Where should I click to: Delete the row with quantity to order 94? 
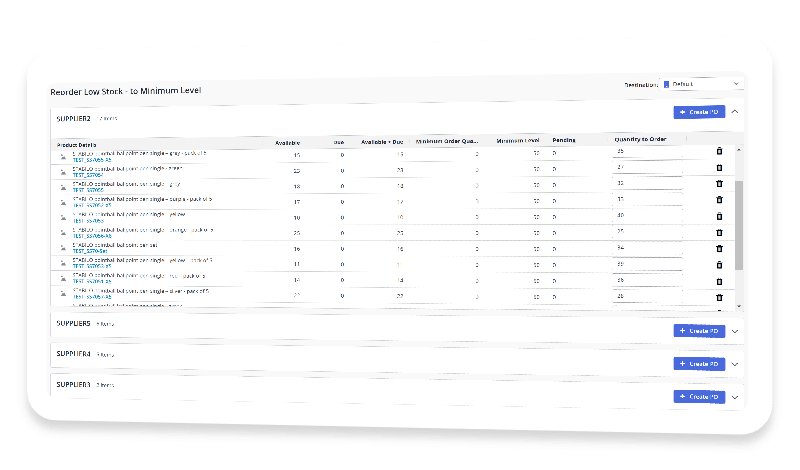(x=718, y=248)
